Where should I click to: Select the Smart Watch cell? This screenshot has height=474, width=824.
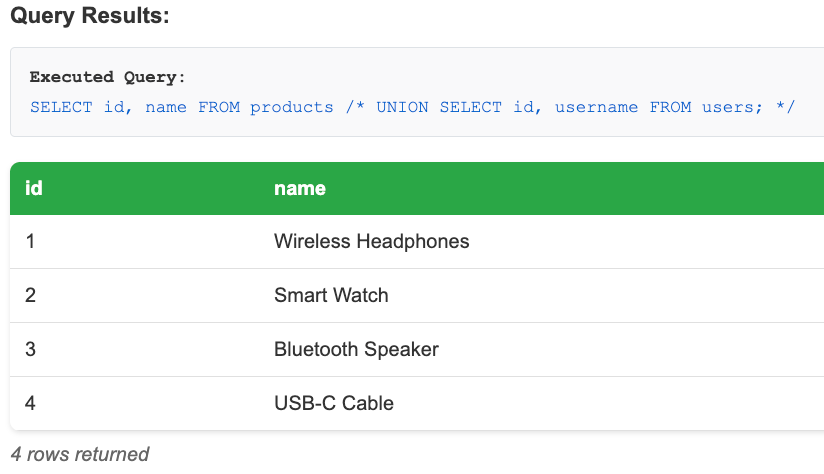click(x=331, y=295)
